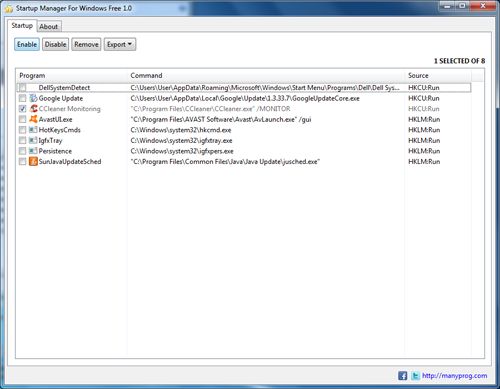This screenshot has width=500, height=389.
Task: Click the SunJavaUpdateSched Java icon
Action: 33,162
